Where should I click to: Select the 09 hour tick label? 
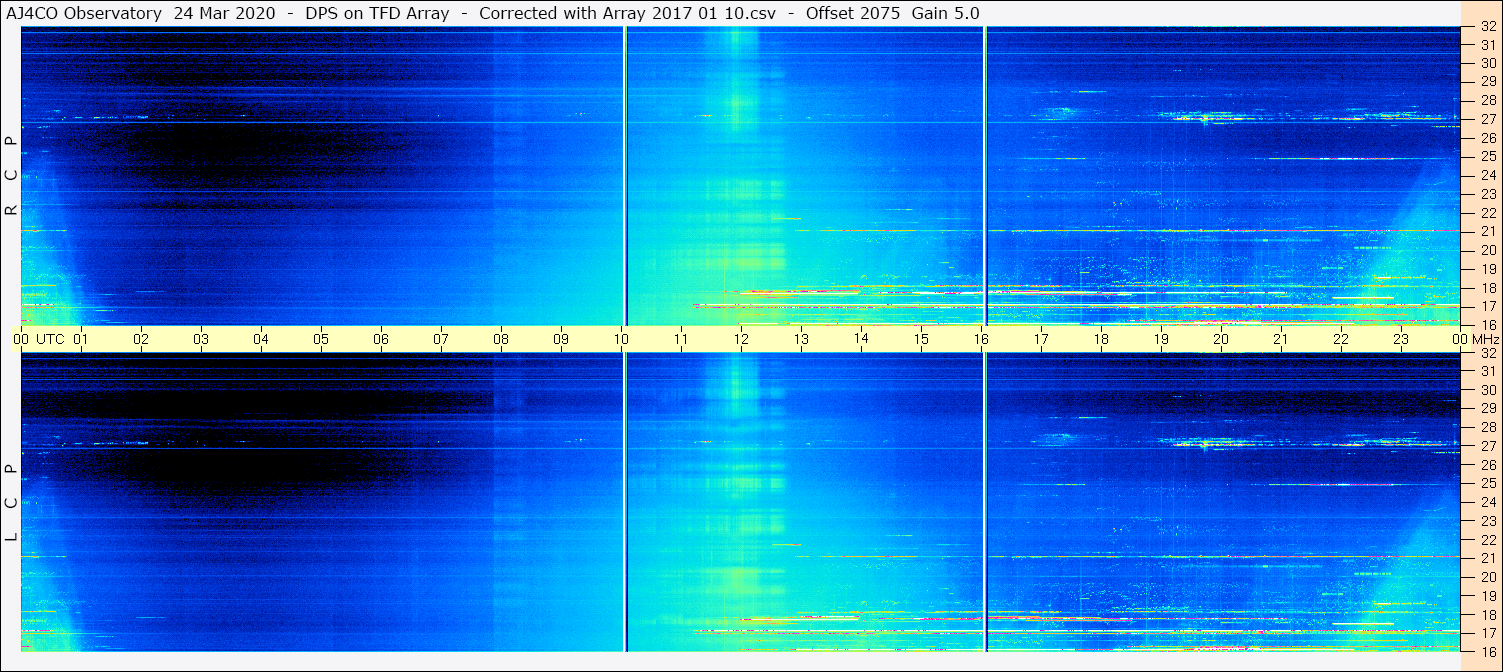561,339
